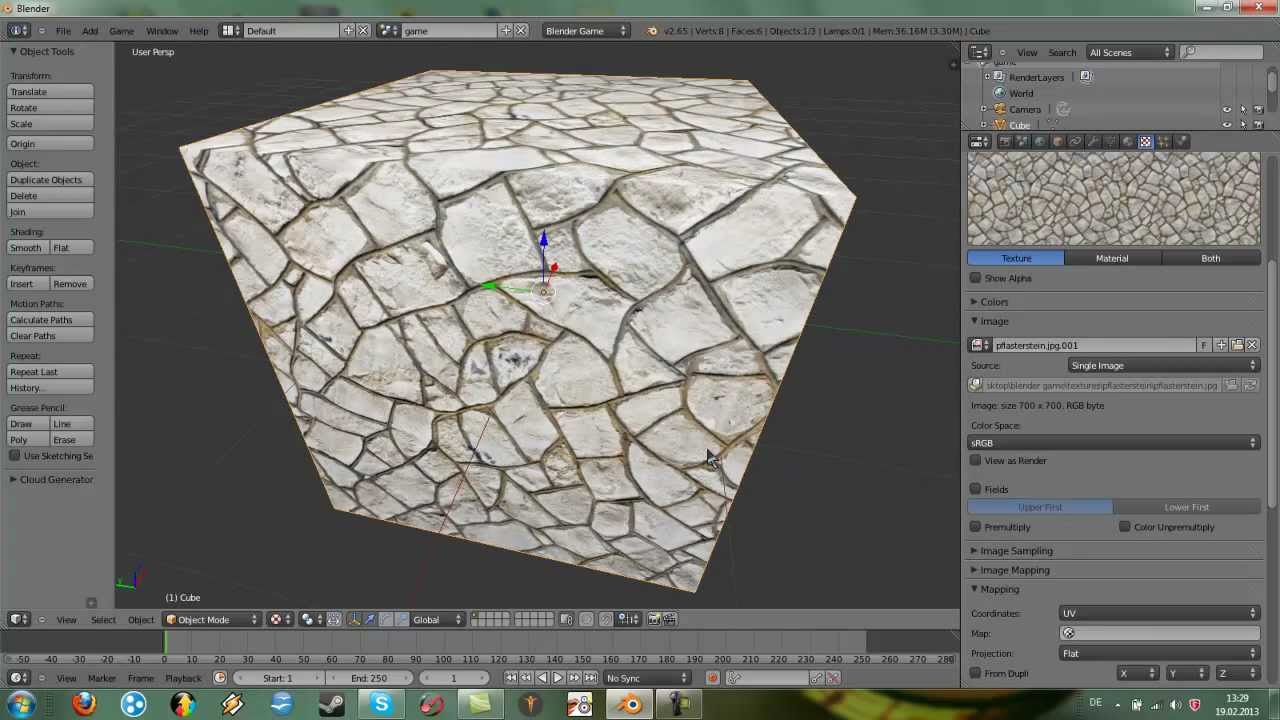This screenshot has height=720, width=1280.
Task: Toggle the Fields checkbox
Action: (x=975, y=489)
